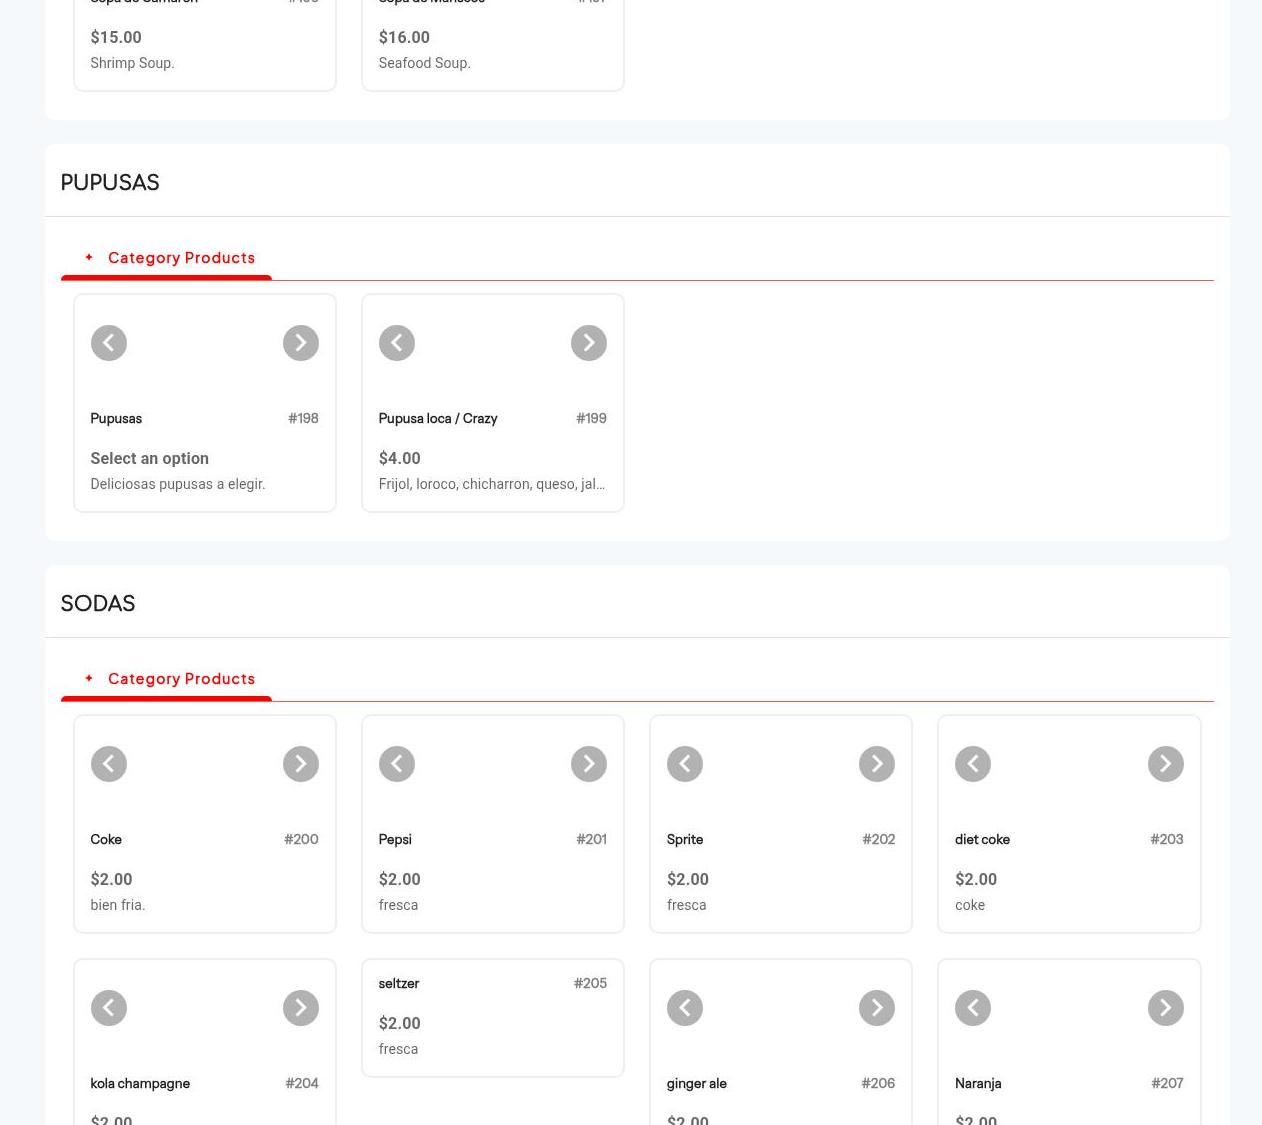Show next image on Pupusa loca card
The height and width of the screenshot is (1125, 1262).
(x=588, y=343)
